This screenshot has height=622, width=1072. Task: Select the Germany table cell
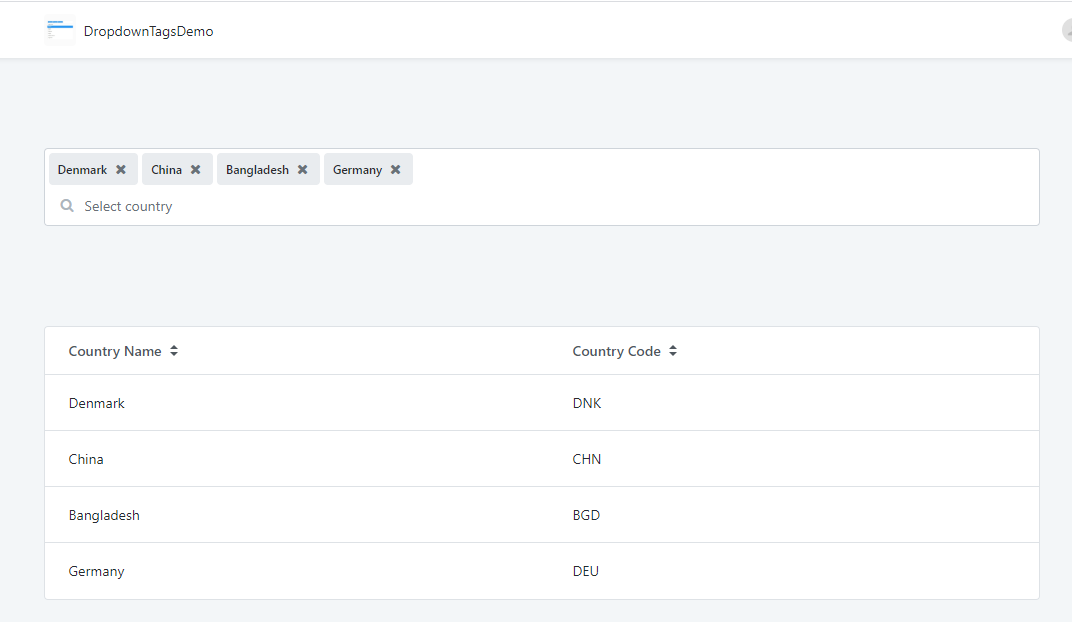tap(96, 571)
